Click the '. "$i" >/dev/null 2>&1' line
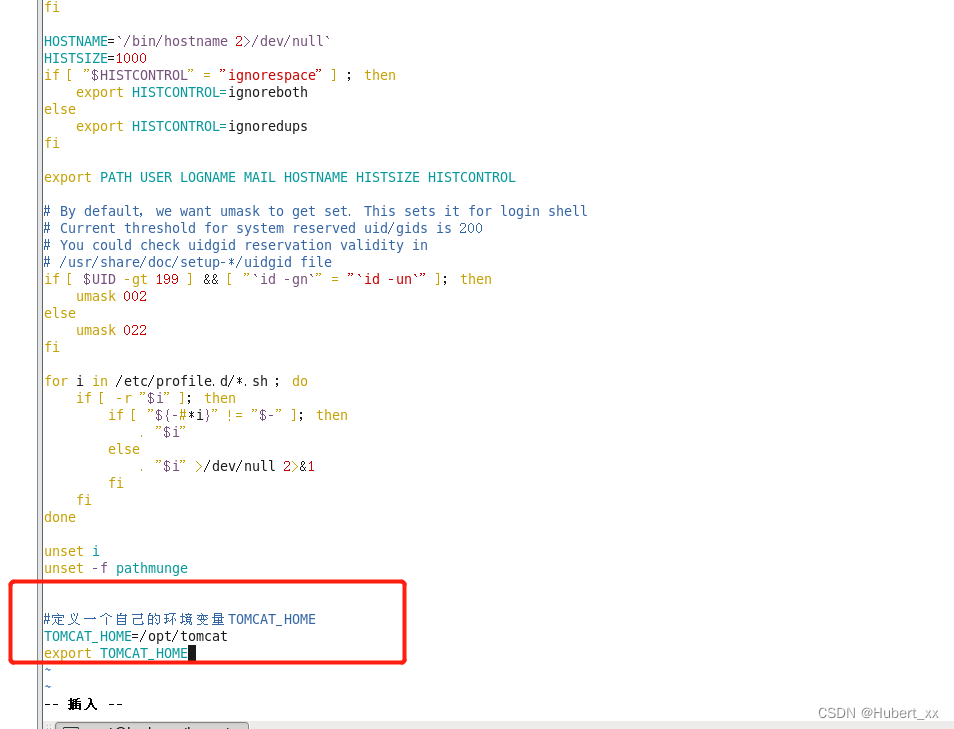The height and width of the screenshot is (729, 954). (227, 467)
